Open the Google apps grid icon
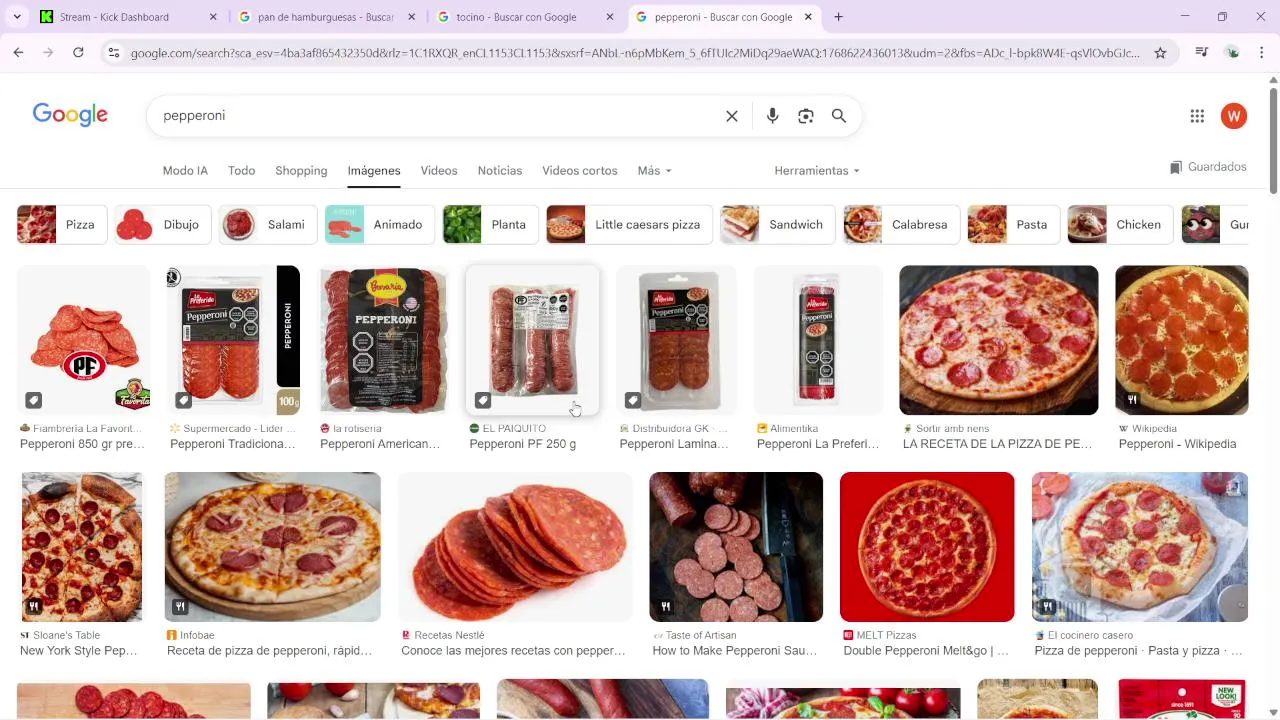1280x720 pixels. [x=1197, y=116]
